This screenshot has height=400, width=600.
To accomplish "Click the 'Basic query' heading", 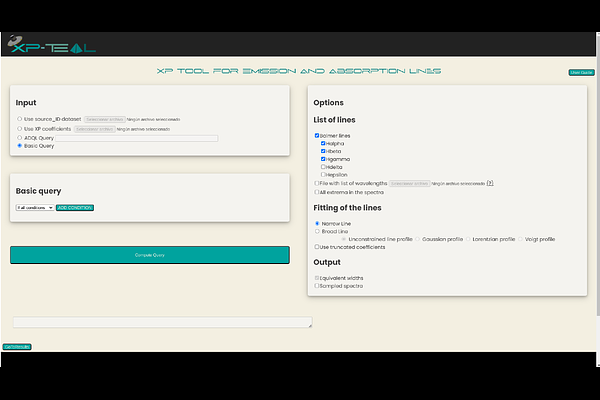I will tap(38, 191).
